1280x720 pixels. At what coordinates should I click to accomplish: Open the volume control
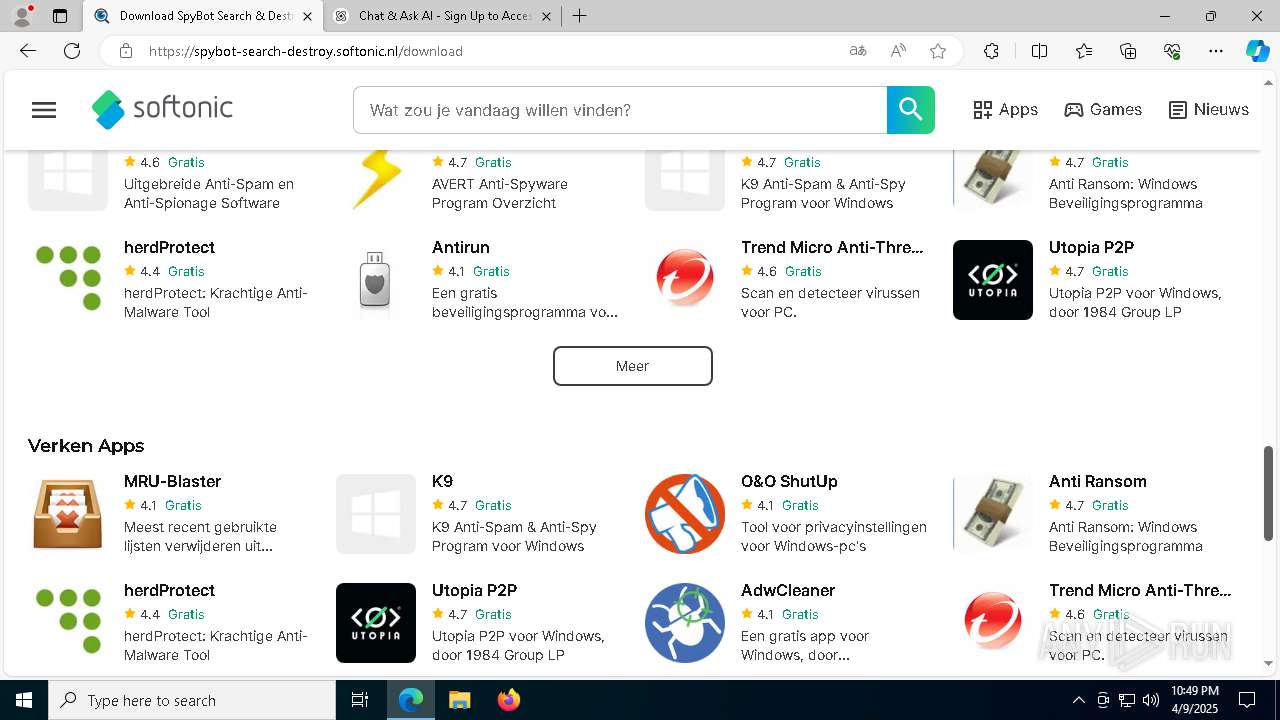[x=1151, y=700]
